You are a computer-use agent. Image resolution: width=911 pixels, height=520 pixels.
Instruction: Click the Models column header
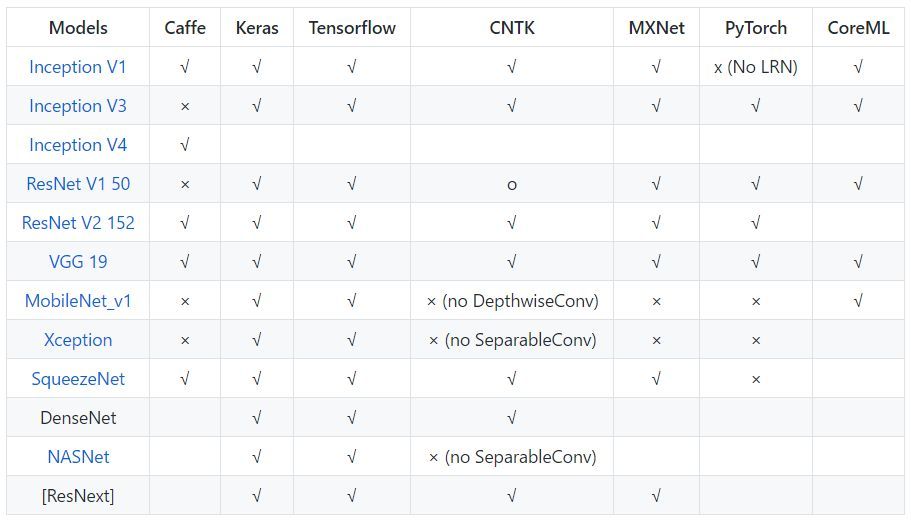(x=78, y=28)
